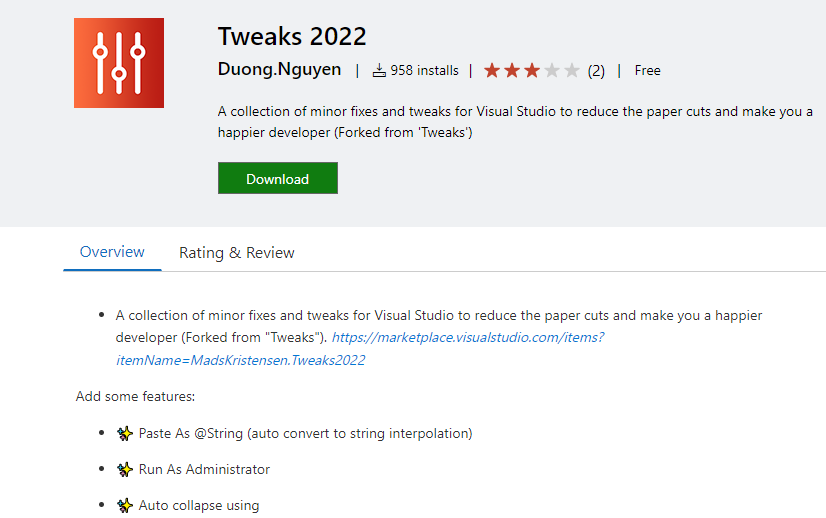Viewport: 826px width, 518px height.
Task: Click the Paste As @String feature text
Action: pyautogui.click(x=305, y=434)
